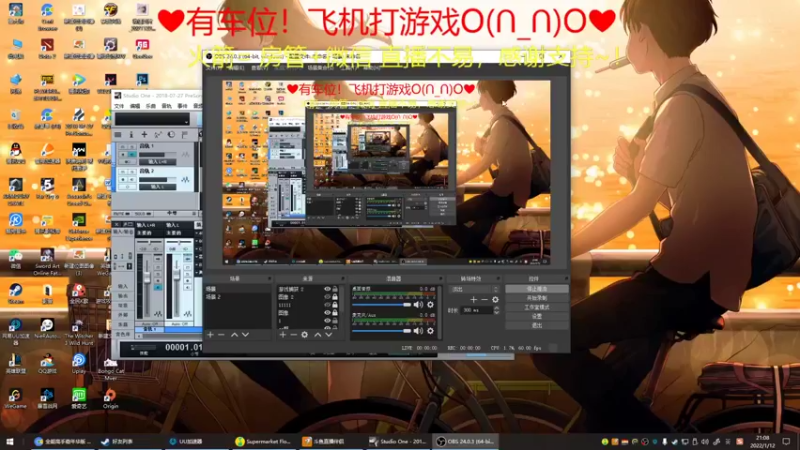The height and width of the screenshot is (450, 800).
Task: Select 场景 2 in OBS scenes list
Action: pos(237,296)
